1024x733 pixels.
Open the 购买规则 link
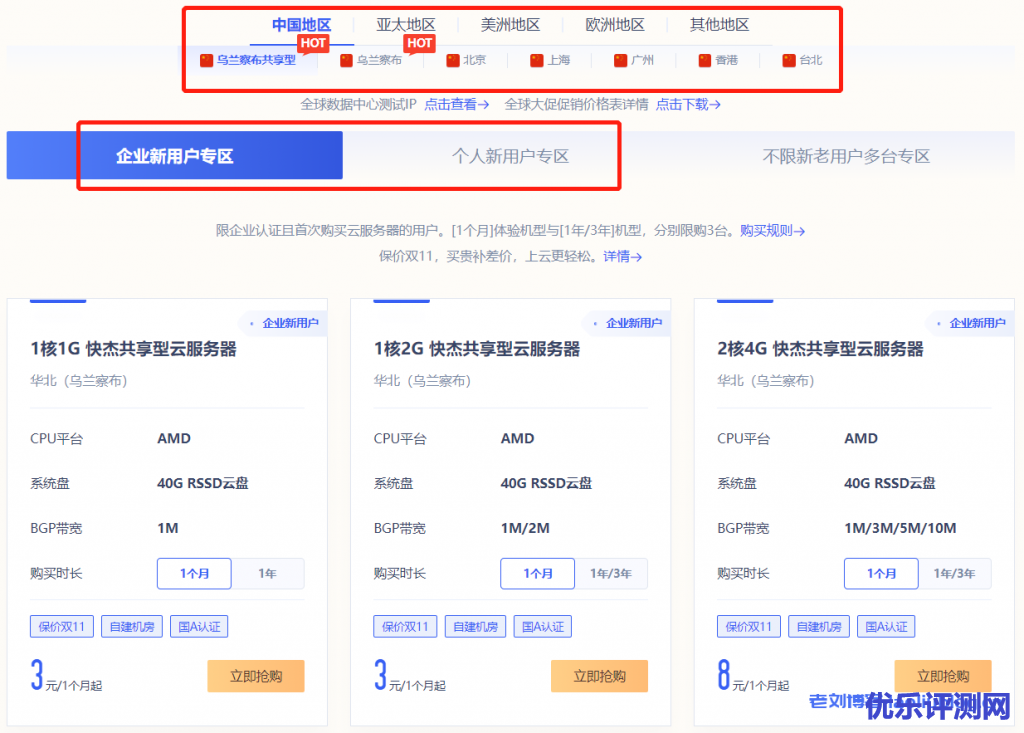772,231
